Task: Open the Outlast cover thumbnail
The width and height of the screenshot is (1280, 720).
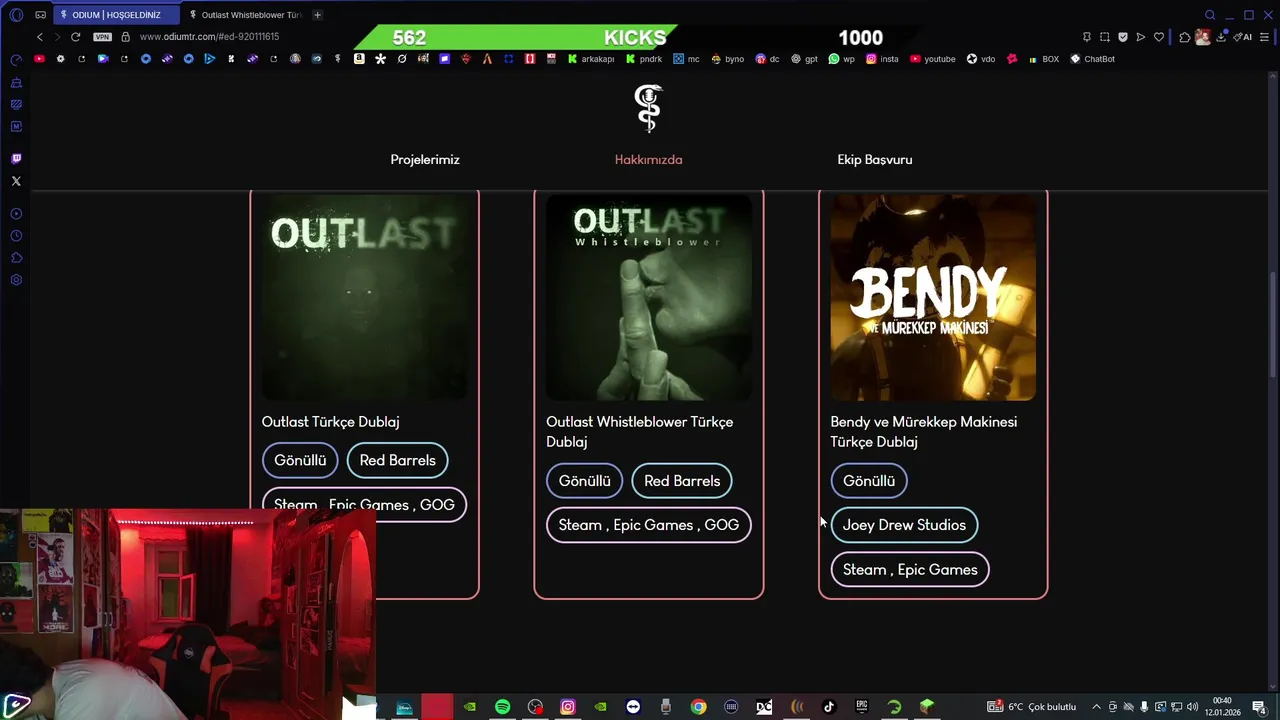Action: tap(364, 298)
